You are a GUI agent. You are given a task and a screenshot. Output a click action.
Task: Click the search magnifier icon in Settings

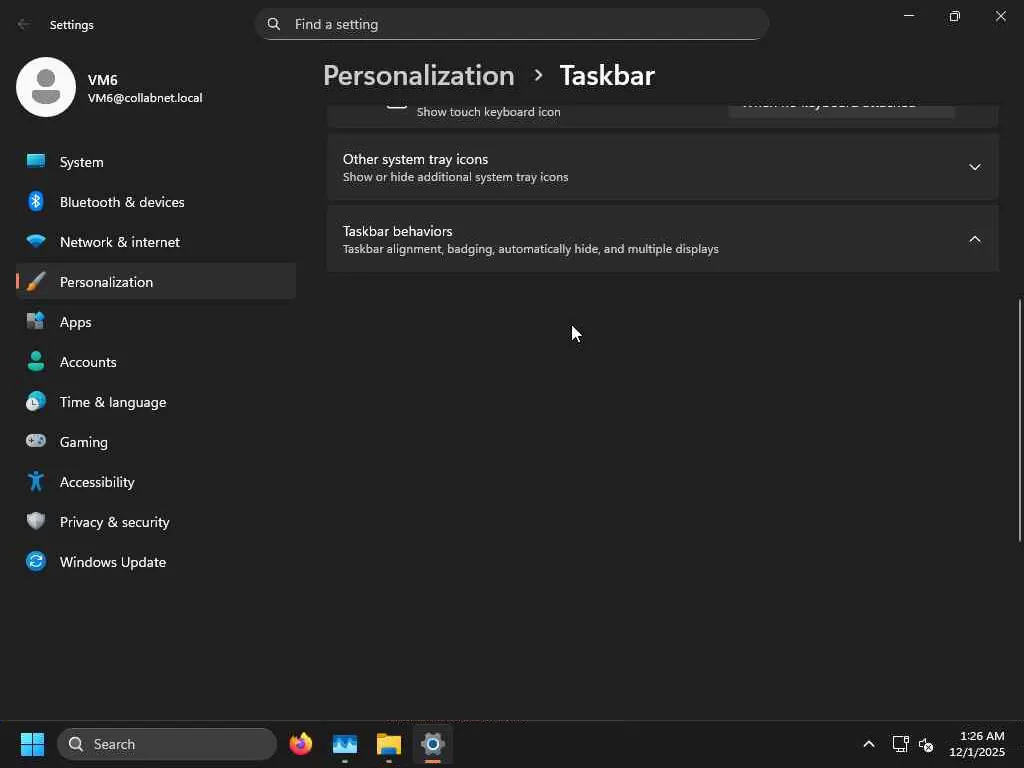click(x=274, y=24)
